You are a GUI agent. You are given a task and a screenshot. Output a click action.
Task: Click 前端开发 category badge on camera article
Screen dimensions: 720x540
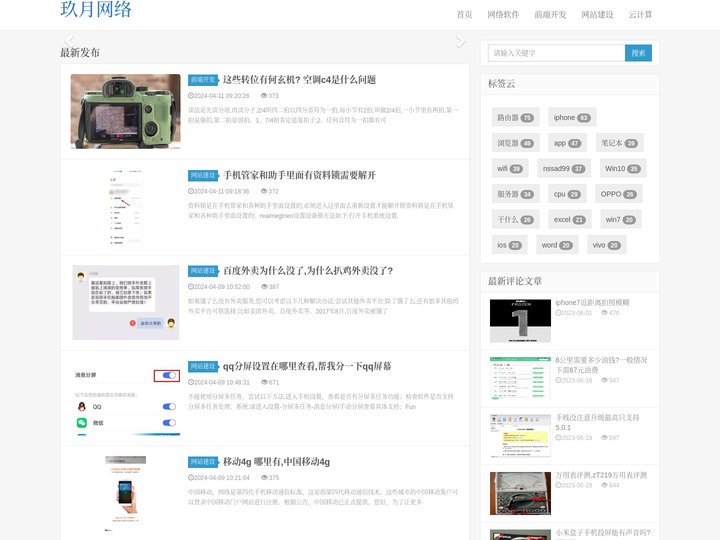pyautogui.click(x=202, y=80)
